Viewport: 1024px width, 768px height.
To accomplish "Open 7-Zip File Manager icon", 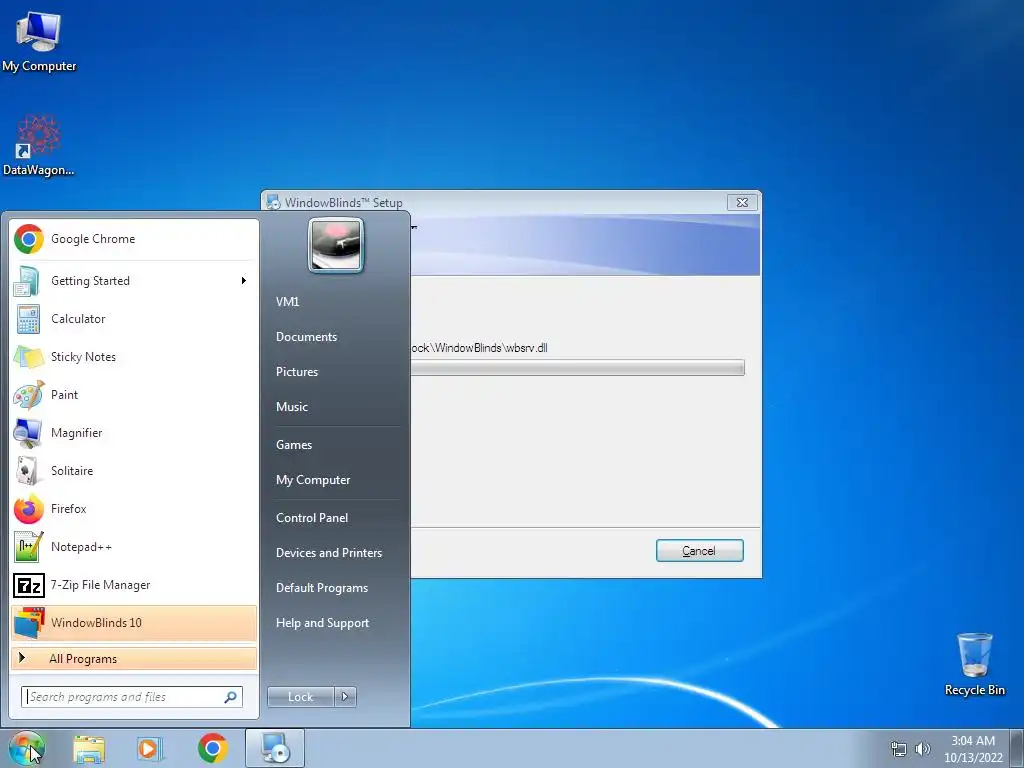I will (29, 585).
